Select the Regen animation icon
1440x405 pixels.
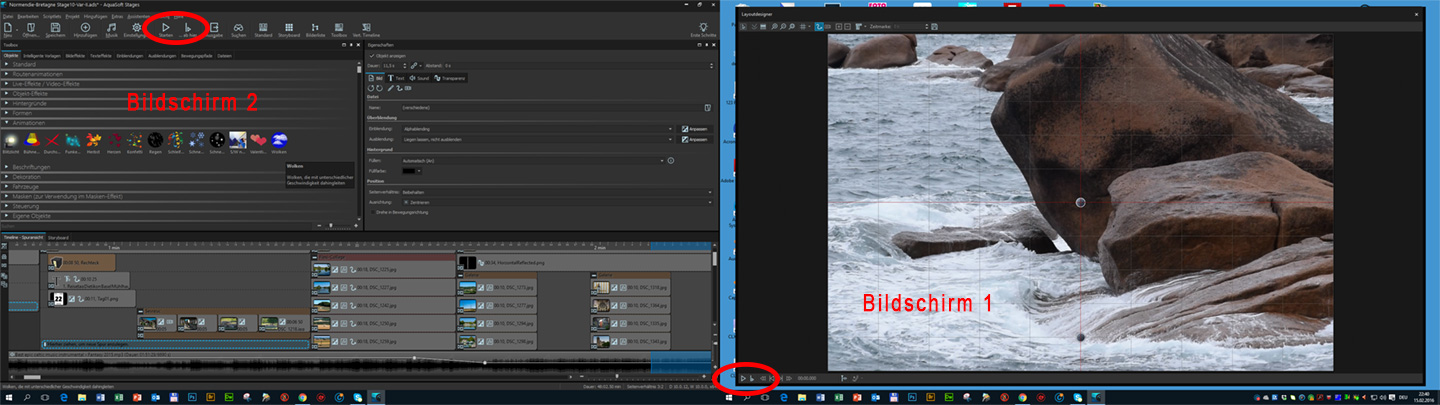156,141
